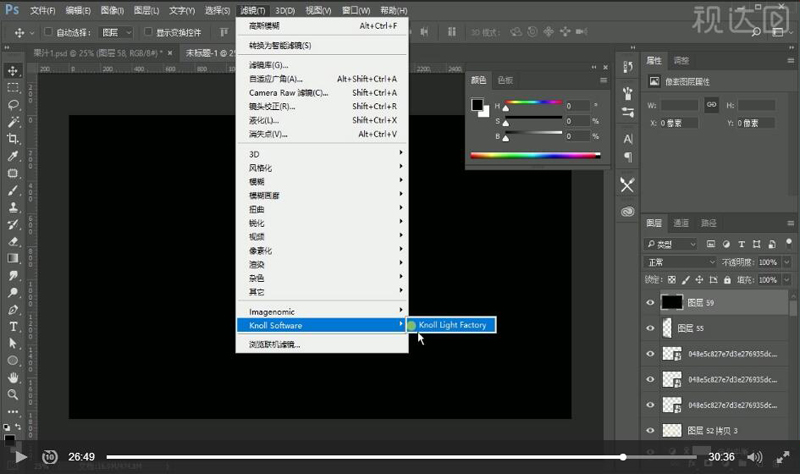
Task: Select the Ellipse shape tool
Action: coord(13,361)
